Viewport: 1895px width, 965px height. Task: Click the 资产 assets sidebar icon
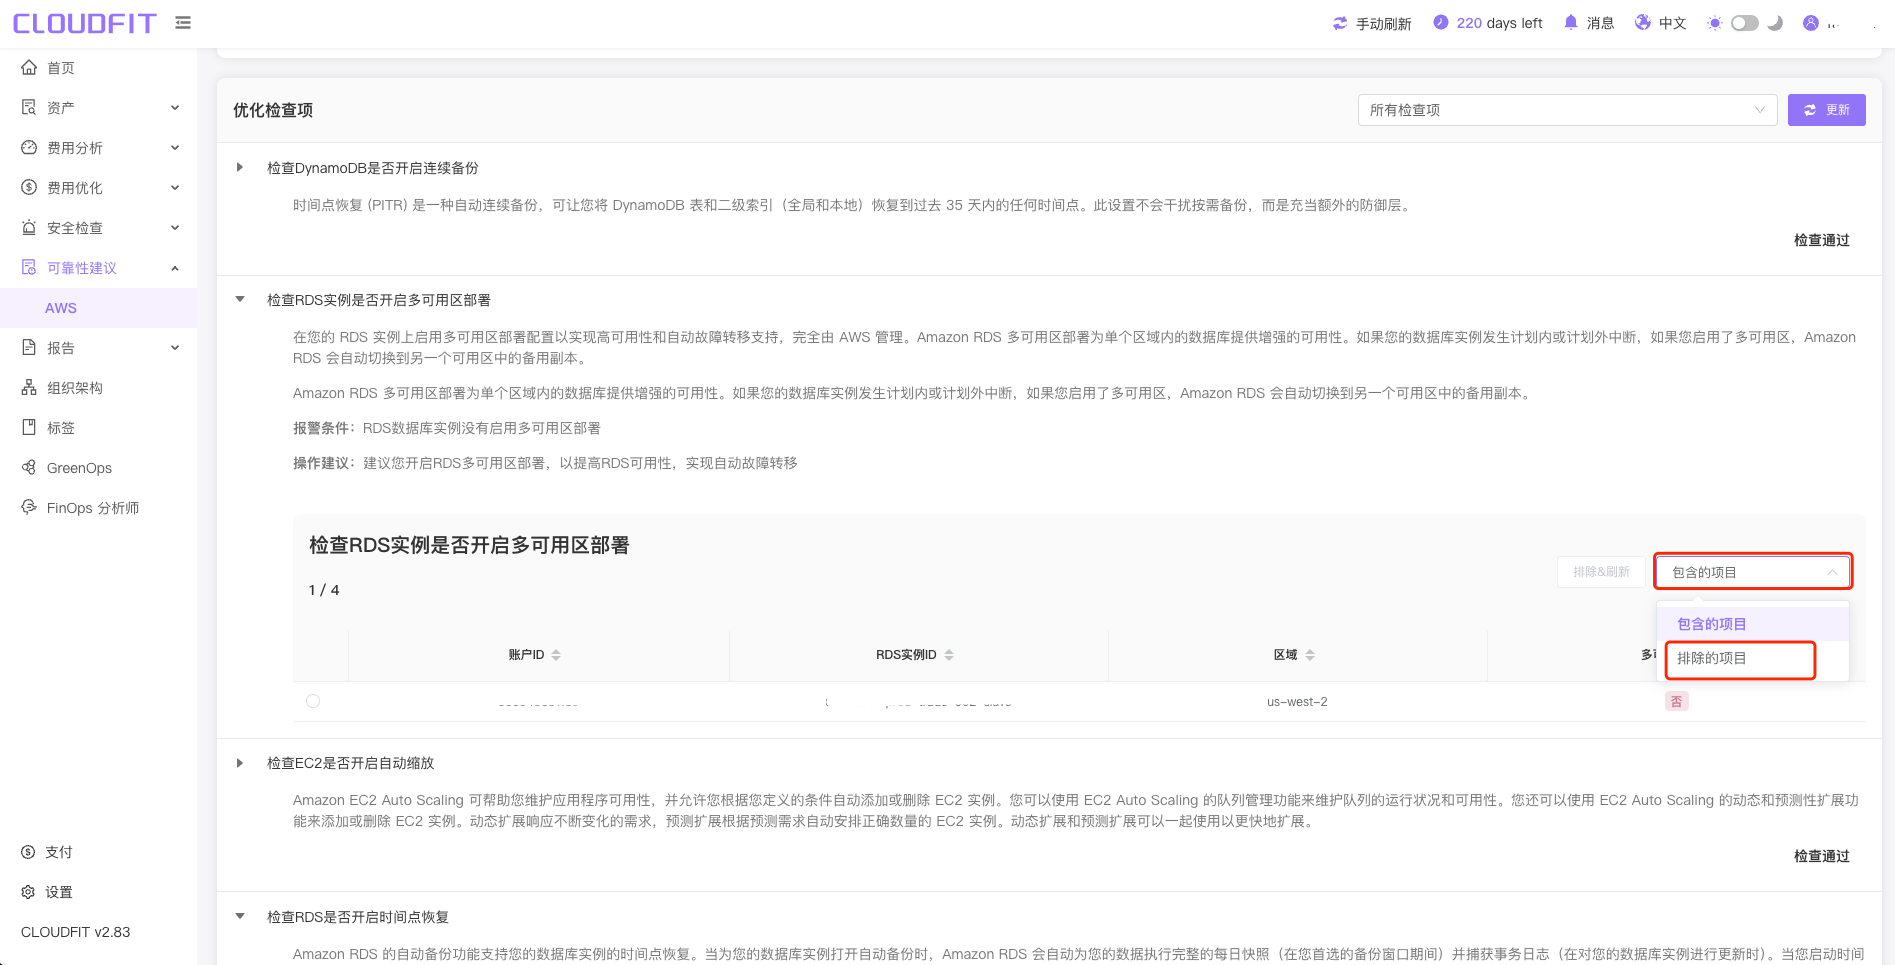(29, 107)
